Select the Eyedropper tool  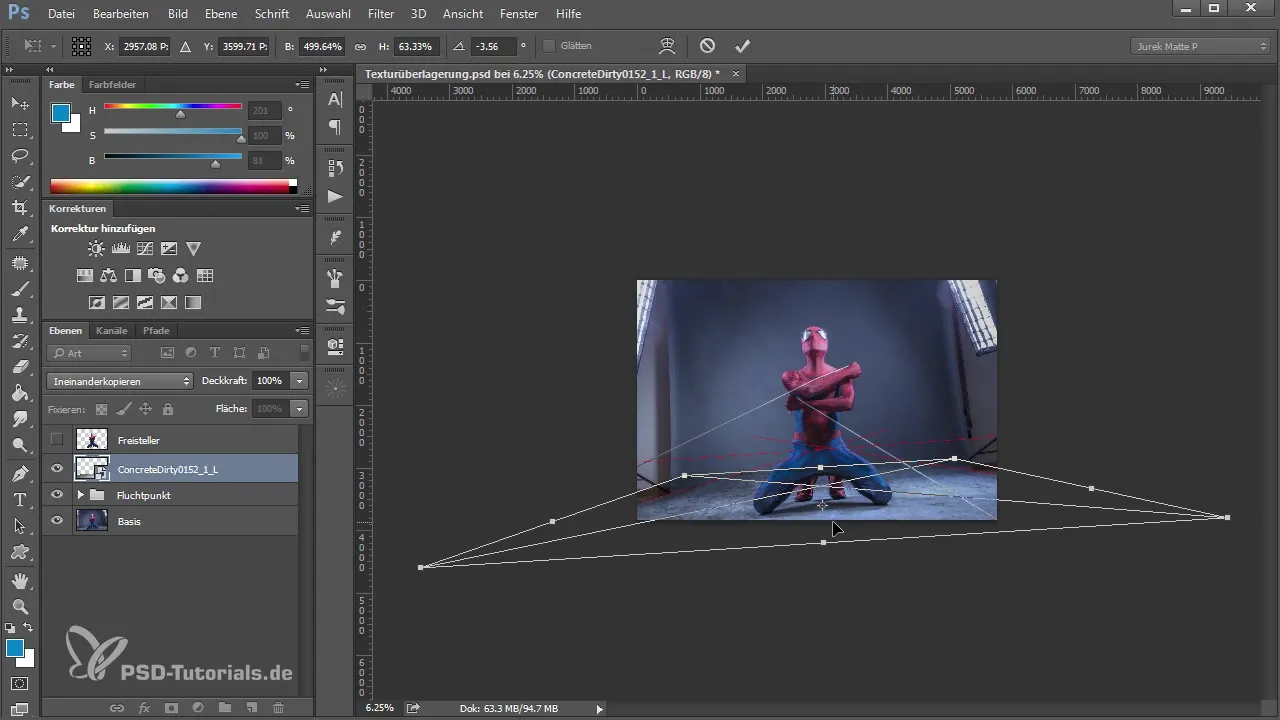click(19, 234)
